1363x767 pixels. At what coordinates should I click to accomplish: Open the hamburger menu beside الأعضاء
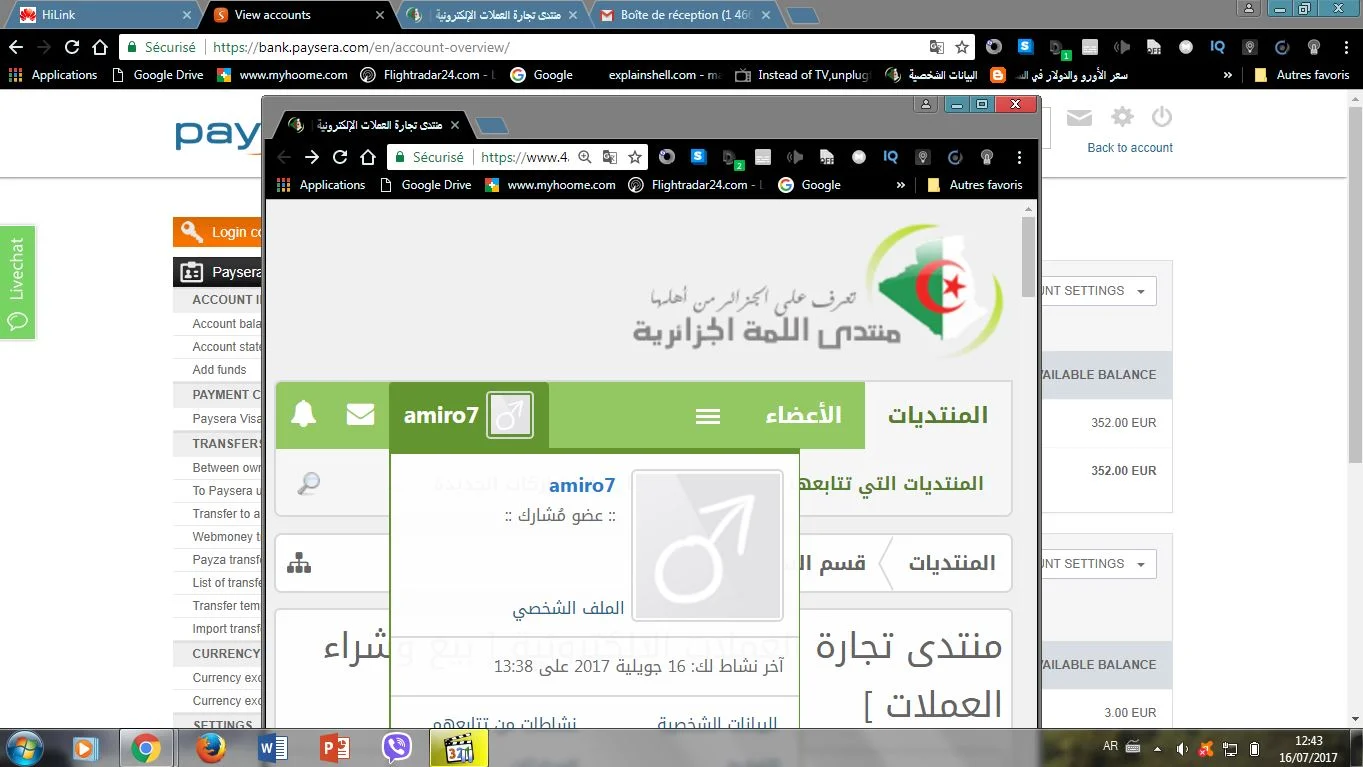click(708, 416)
